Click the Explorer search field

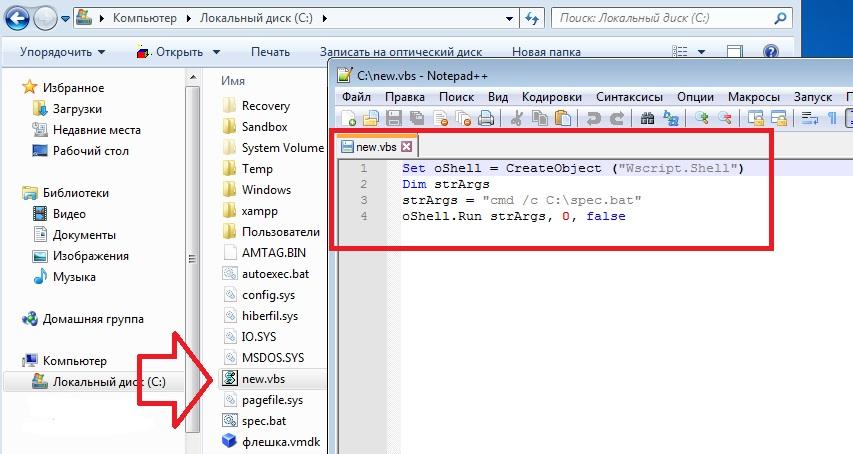pos(660,17)
